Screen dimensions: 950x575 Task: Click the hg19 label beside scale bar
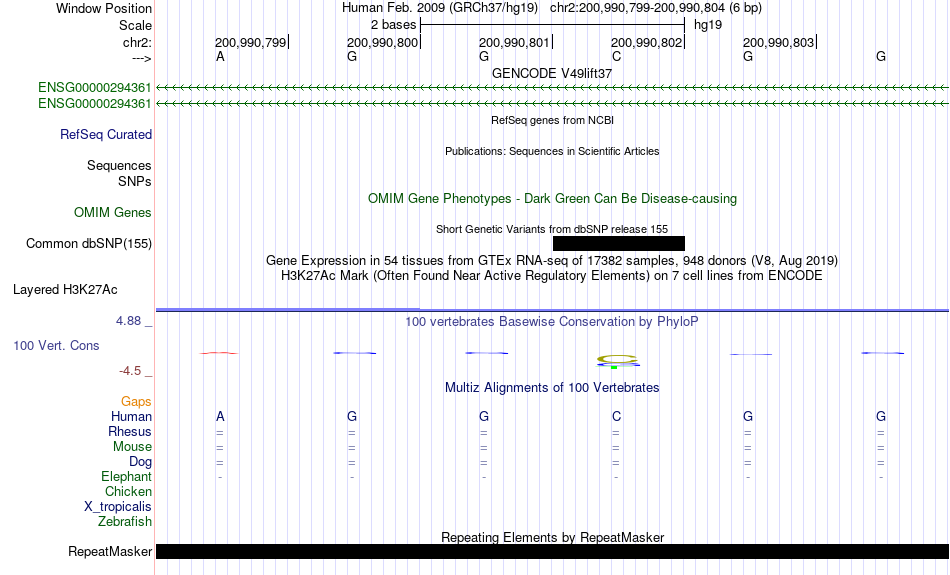pos(708,25)
